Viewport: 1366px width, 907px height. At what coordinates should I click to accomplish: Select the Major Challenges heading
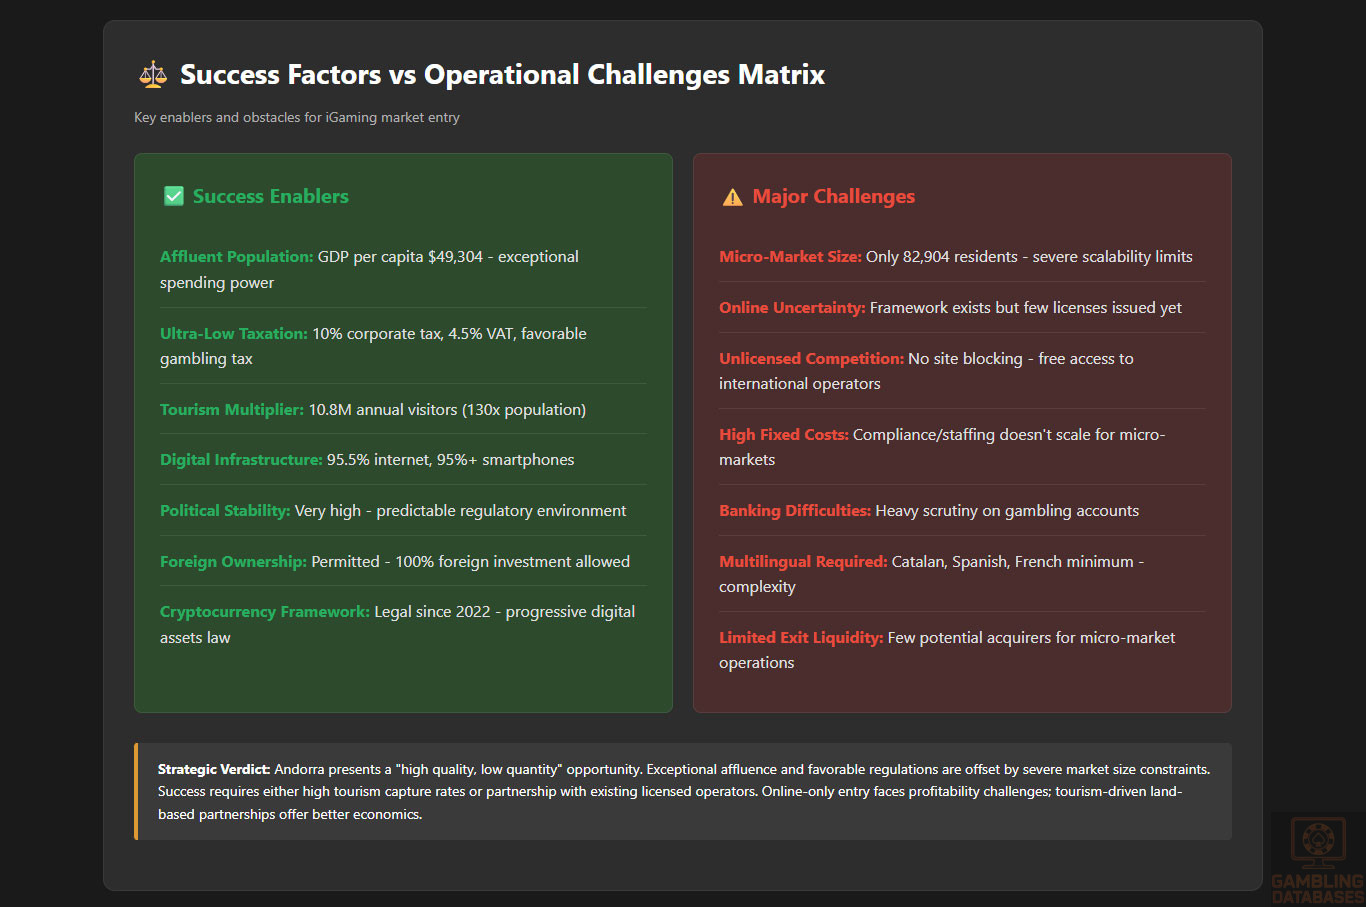[x=833, y=196]
